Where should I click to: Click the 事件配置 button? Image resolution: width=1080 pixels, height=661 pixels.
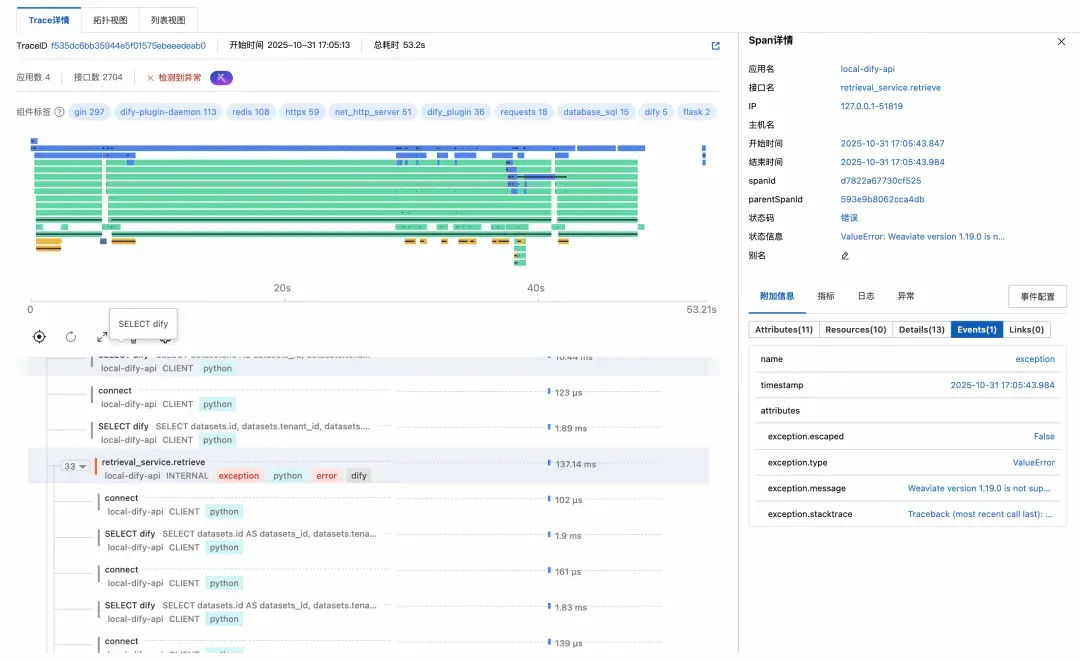tap(1037, 297)
